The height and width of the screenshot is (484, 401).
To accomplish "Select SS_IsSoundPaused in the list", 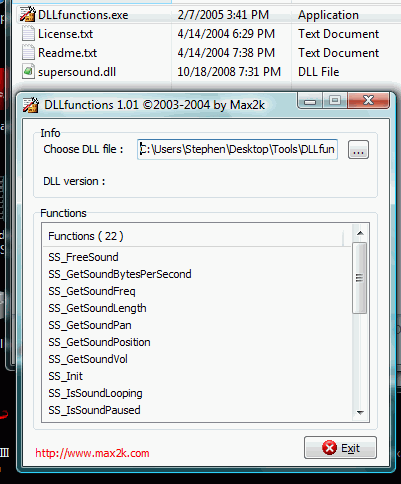I will (94, 410).
